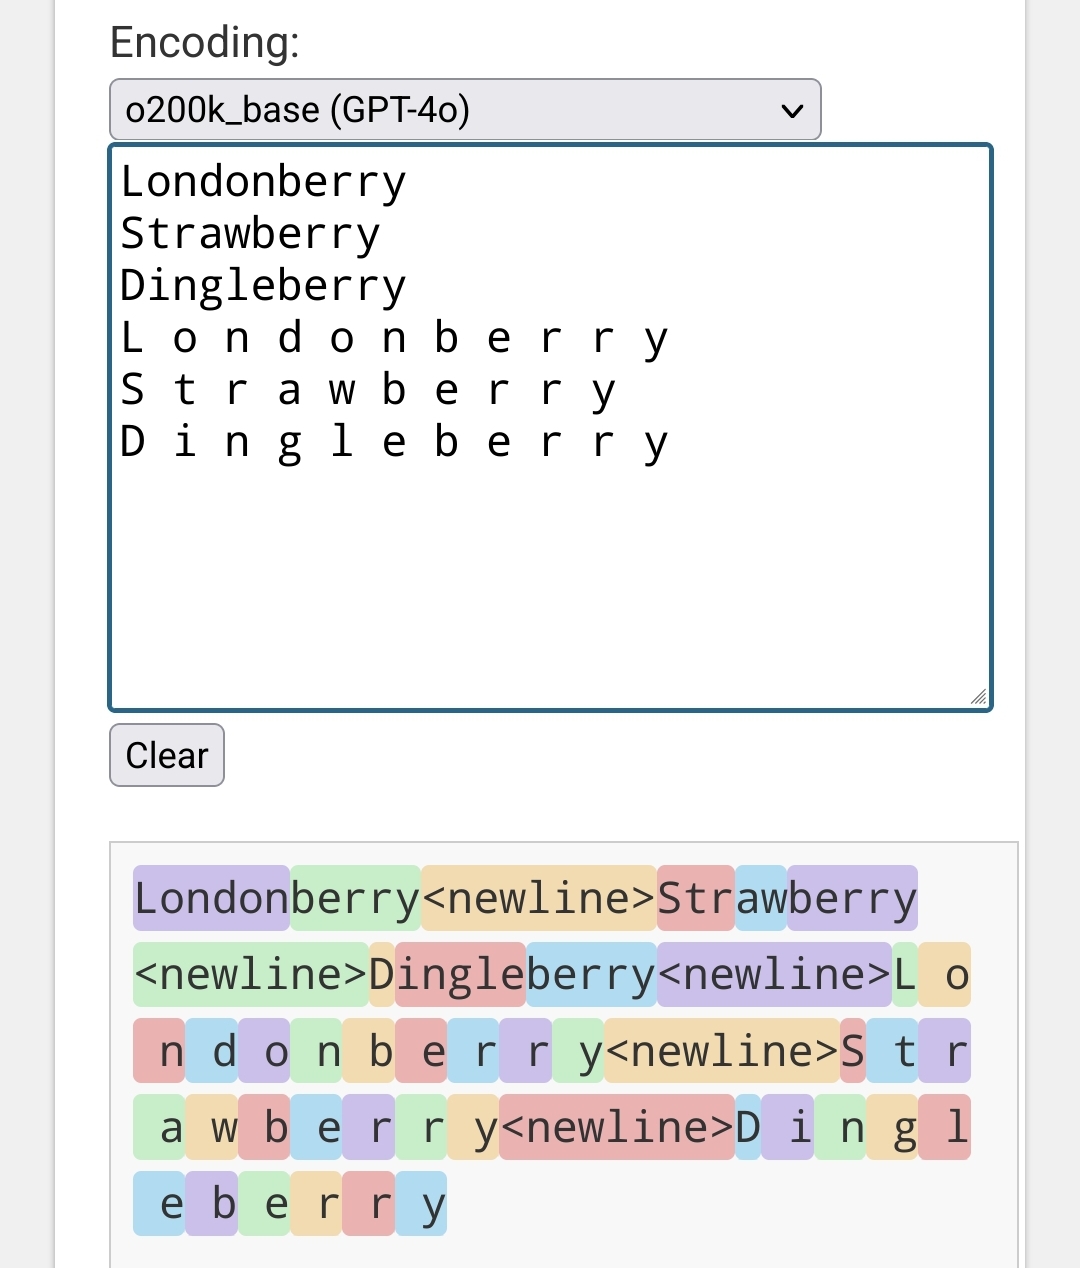Viewport: 1080px width, 1268px height.
Task: Click the textarea resize handle corner
Action: (979, 697)
